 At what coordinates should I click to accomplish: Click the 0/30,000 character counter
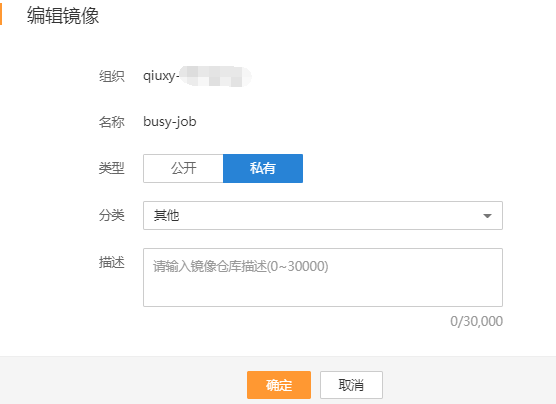tap(476, 321)
